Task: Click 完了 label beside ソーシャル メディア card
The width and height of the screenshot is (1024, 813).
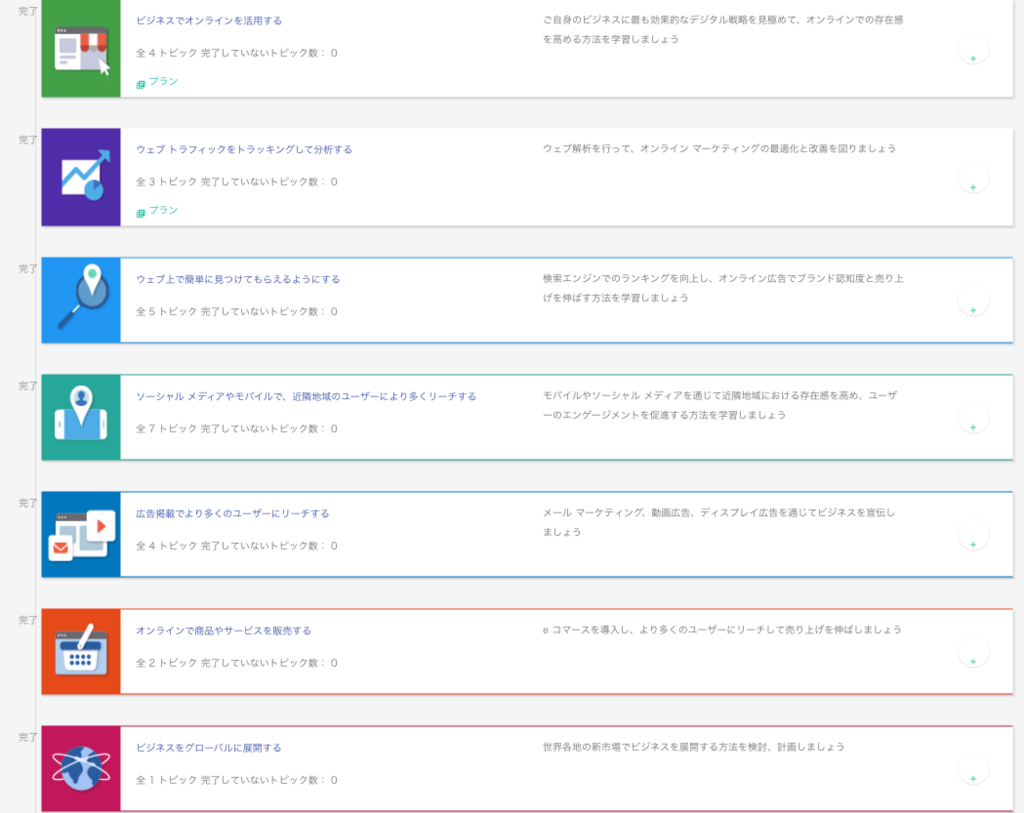Action: [28, 386]
